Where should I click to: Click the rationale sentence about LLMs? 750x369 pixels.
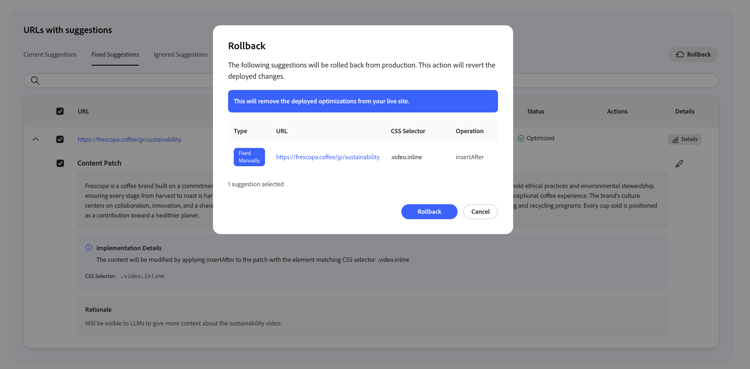point(183,323)
